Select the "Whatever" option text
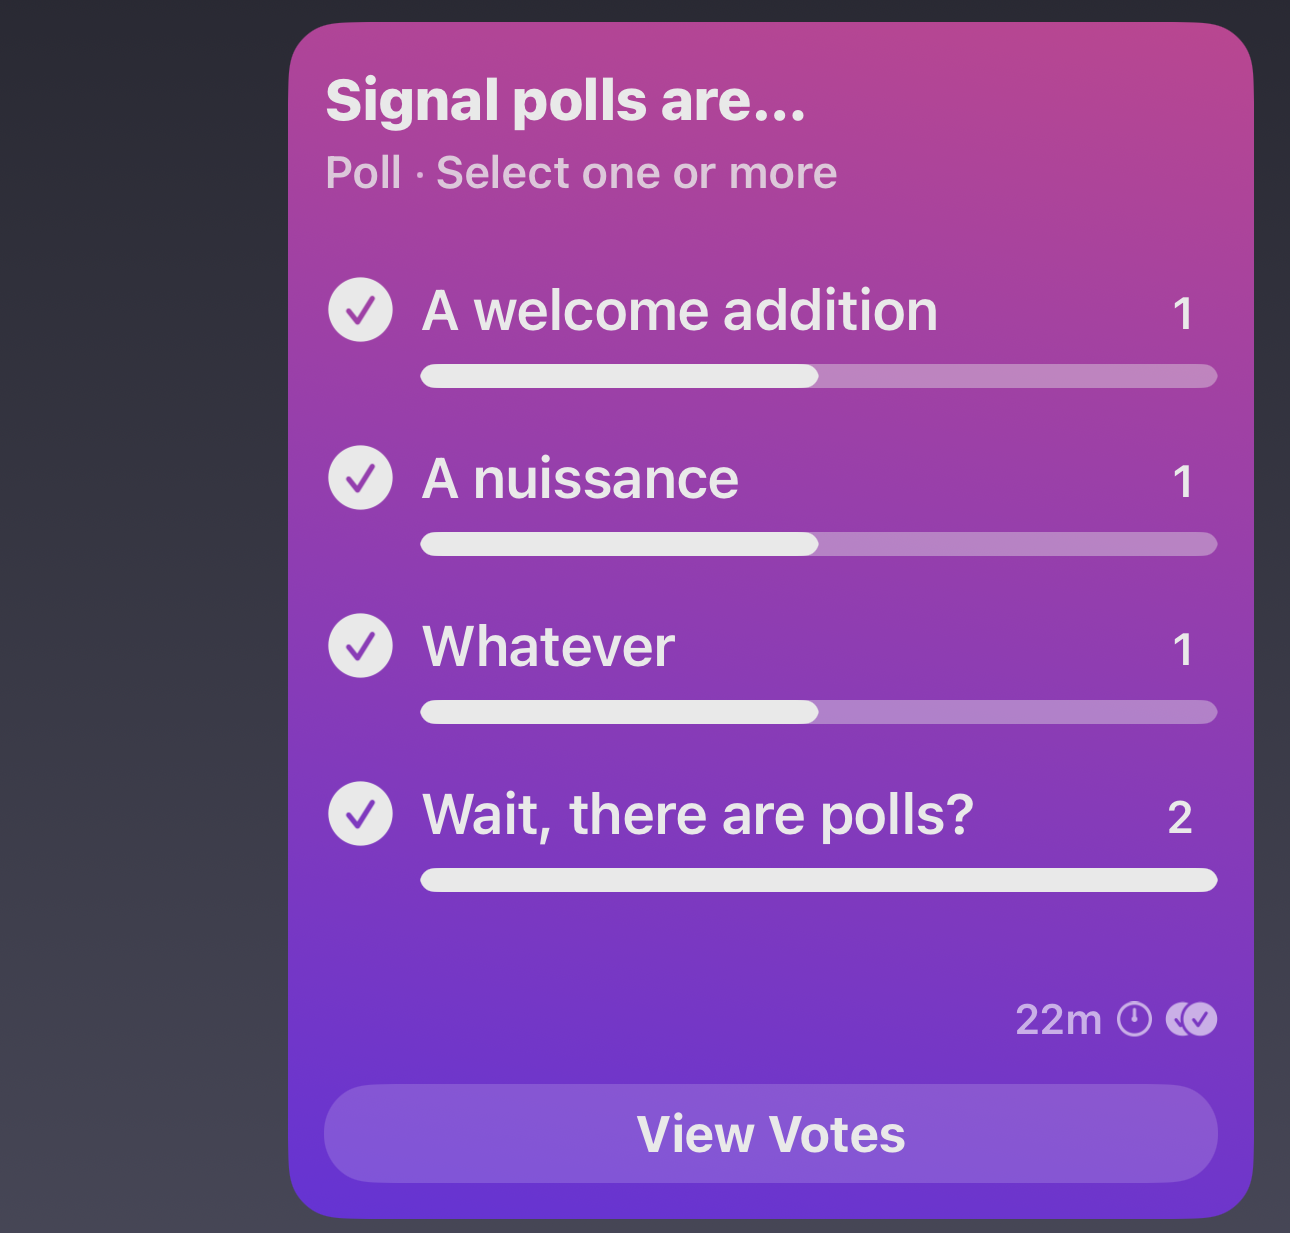Screen dimensions: 1290x1233 [x=548, y=647]
